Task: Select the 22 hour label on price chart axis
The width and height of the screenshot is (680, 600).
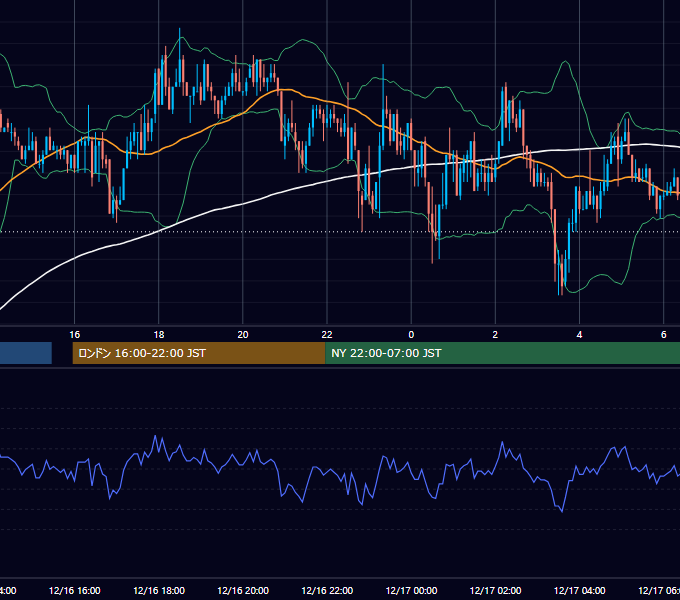Action: tap(327, 334)
